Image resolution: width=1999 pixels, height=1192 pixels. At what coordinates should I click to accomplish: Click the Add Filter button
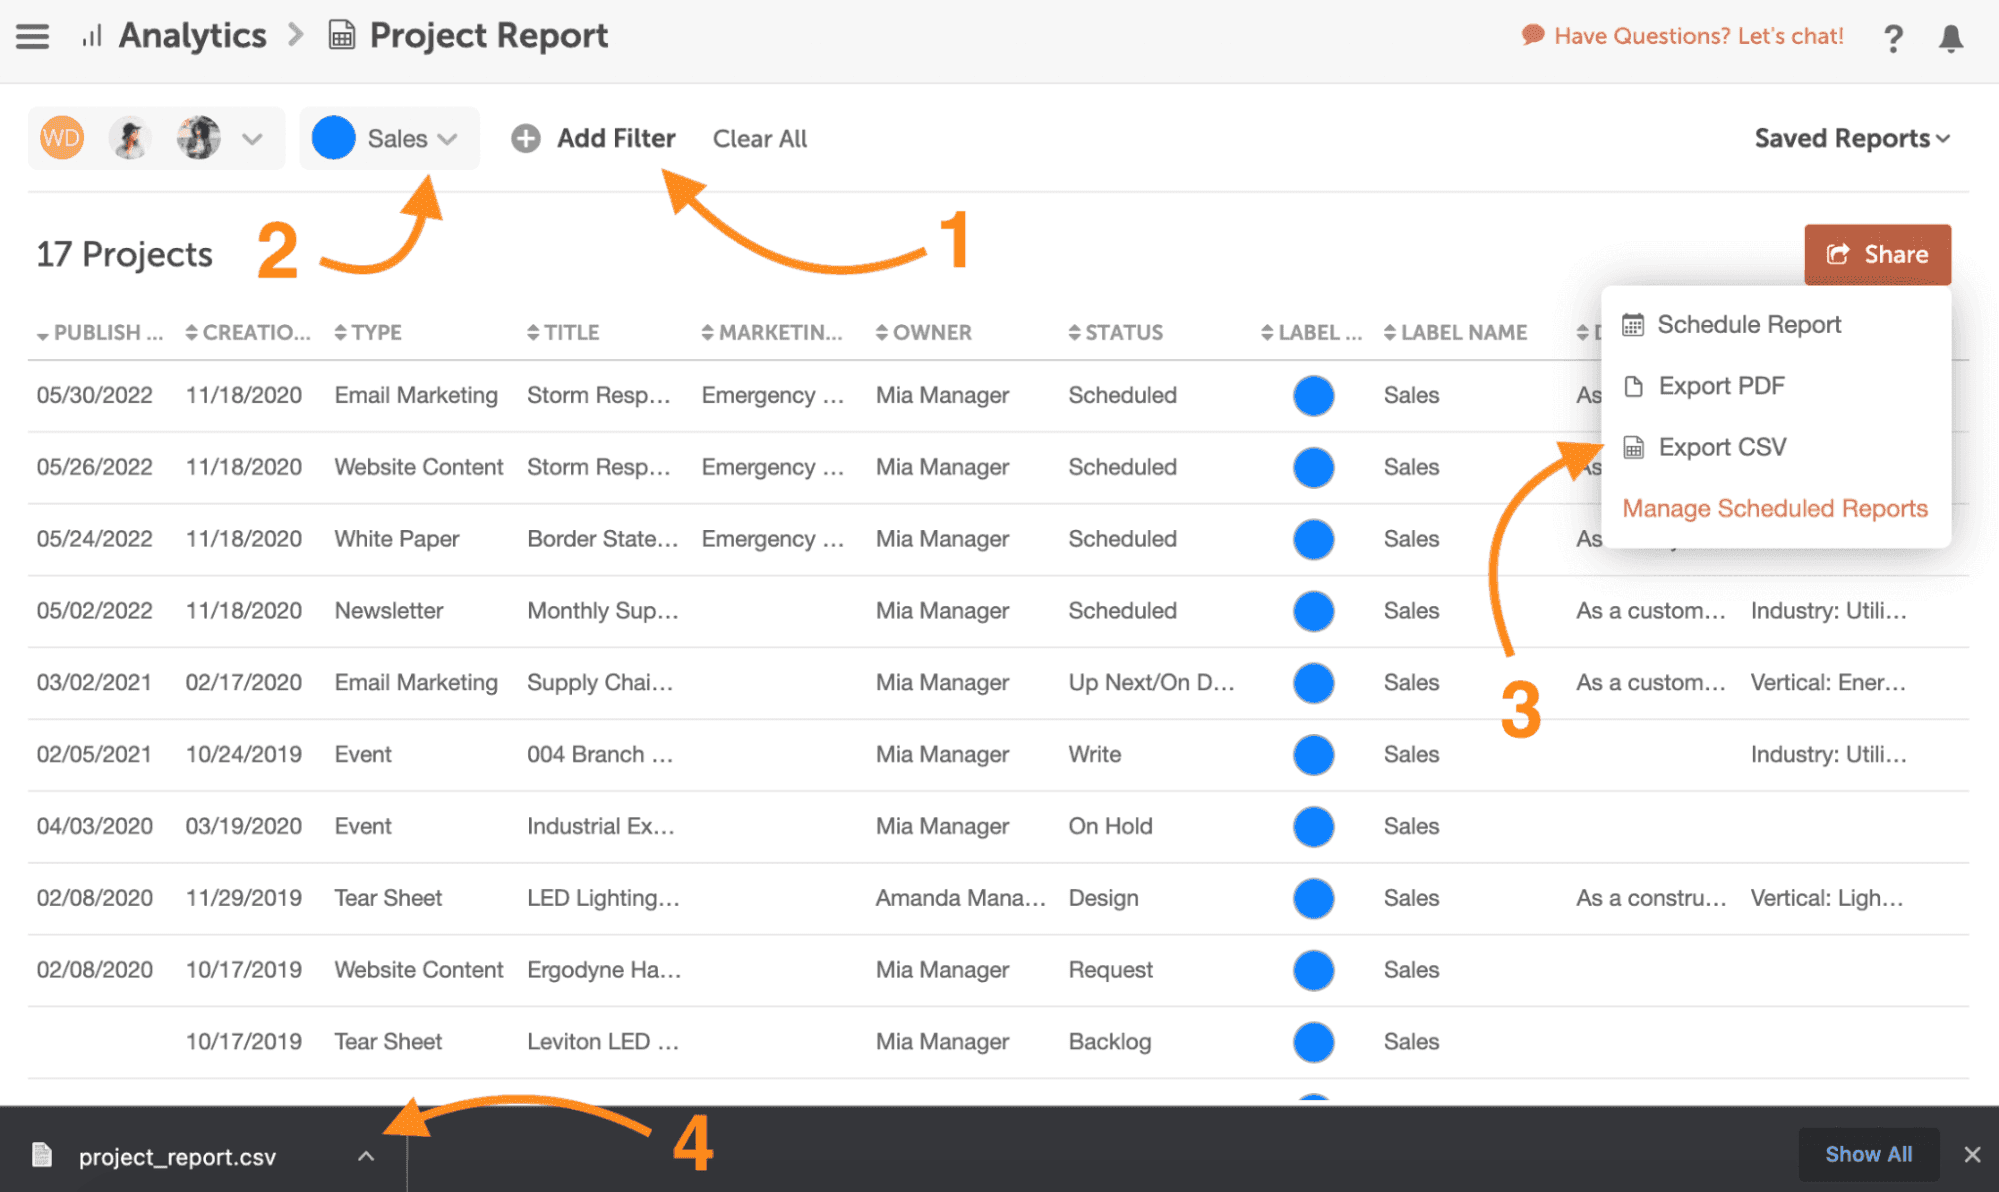coord(594,138)
